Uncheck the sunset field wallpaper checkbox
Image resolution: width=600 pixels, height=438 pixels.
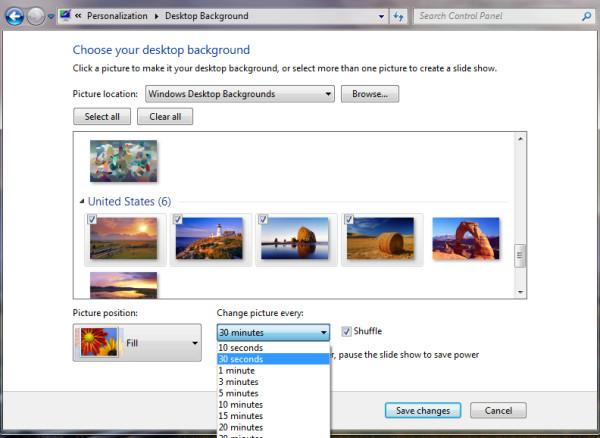pyautogui.click(x=93, y=220)
